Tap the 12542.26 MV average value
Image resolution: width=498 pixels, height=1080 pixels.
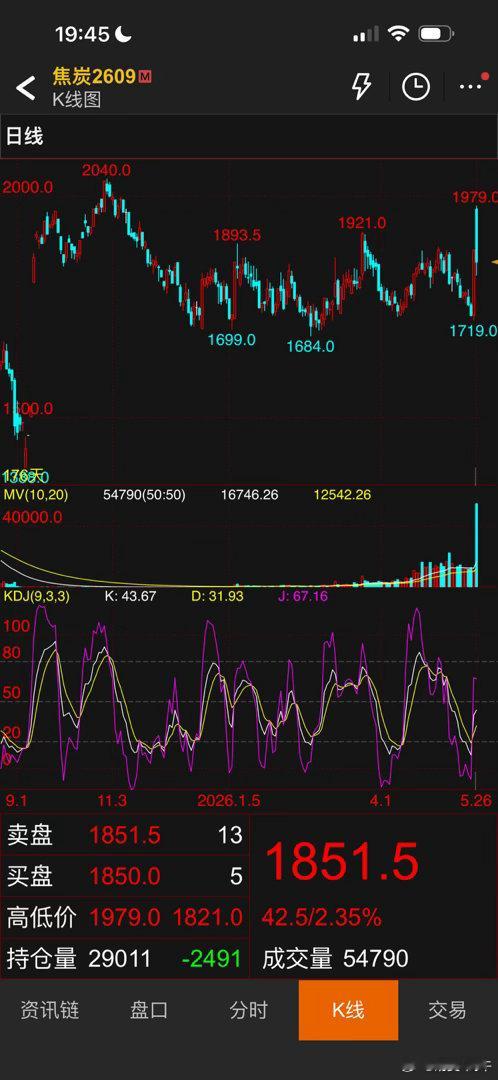pyautogui.click(x=342, y=495)
